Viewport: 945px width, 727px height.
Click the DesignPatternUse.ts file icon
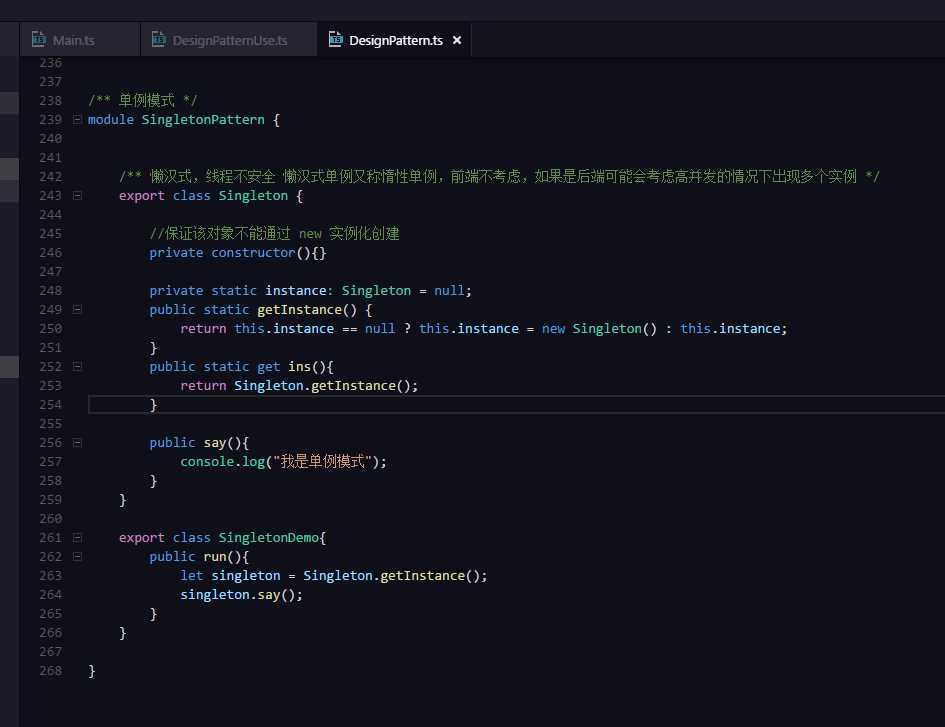click(159, 39)
